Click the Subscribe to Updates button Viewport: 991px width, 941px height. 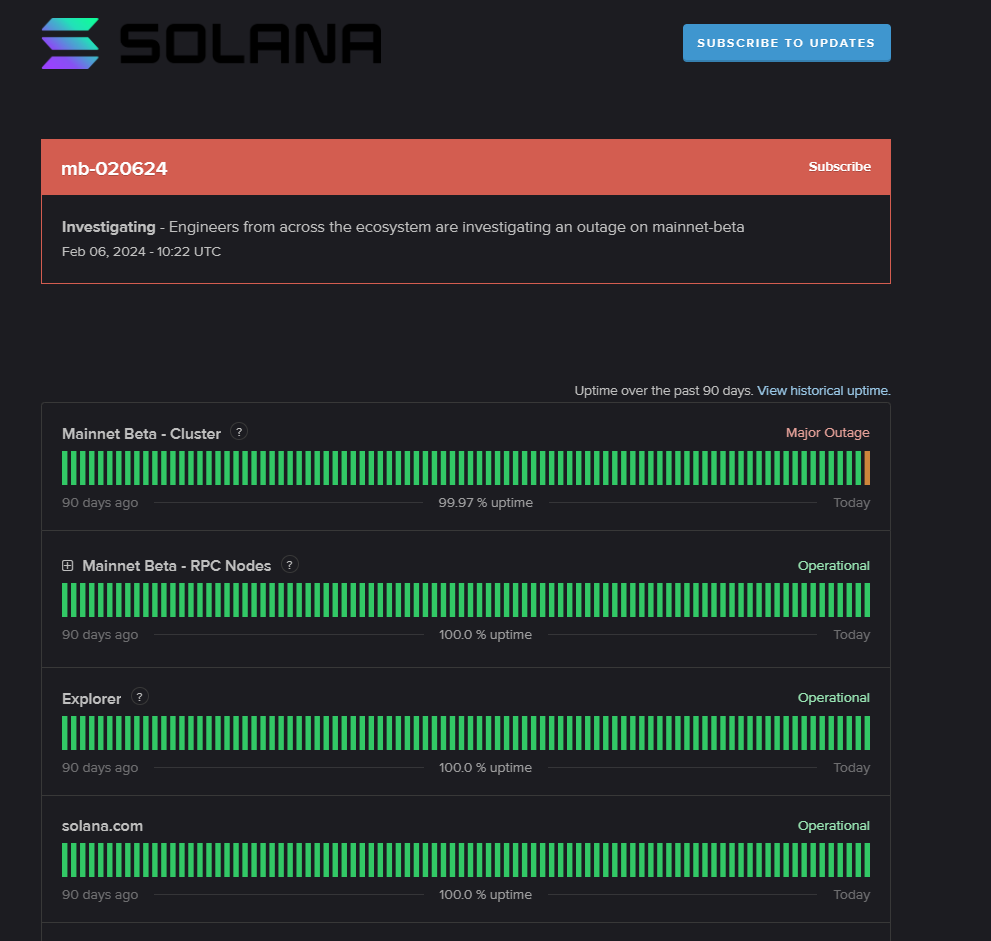click(786, 43)
